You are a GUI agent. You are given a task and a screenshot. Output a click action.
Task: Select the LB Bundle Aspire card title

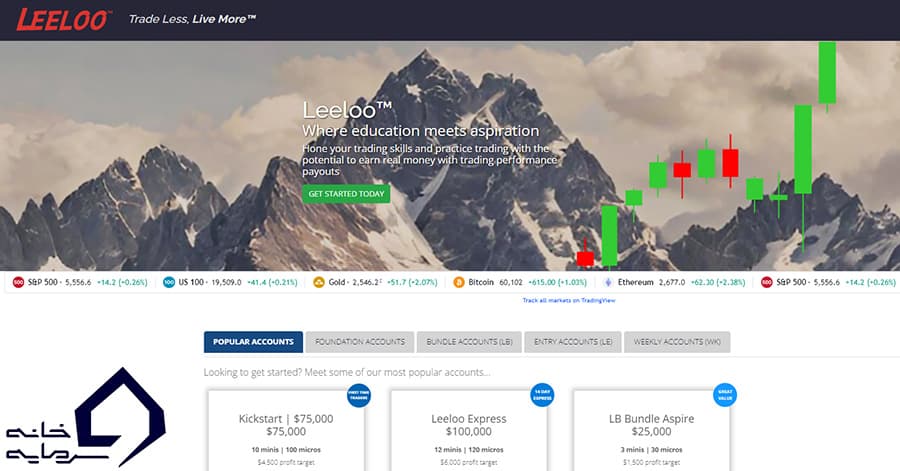[651, 419]
